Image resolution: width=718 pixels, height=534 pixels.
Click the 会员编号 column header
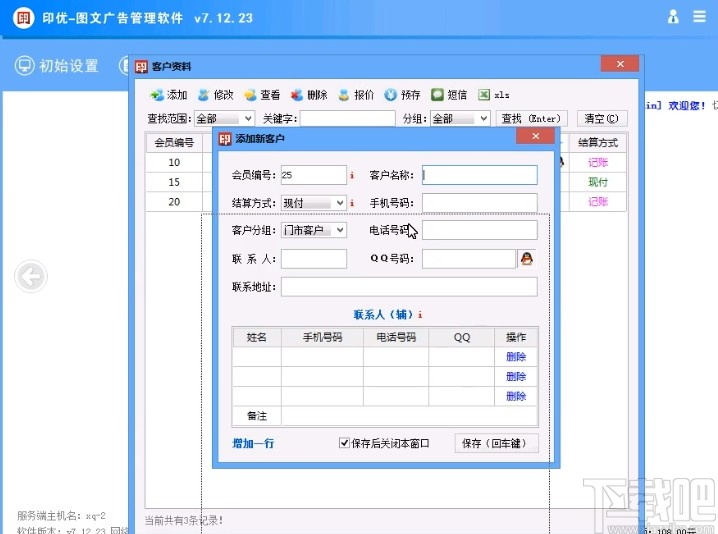pos(174,142)
